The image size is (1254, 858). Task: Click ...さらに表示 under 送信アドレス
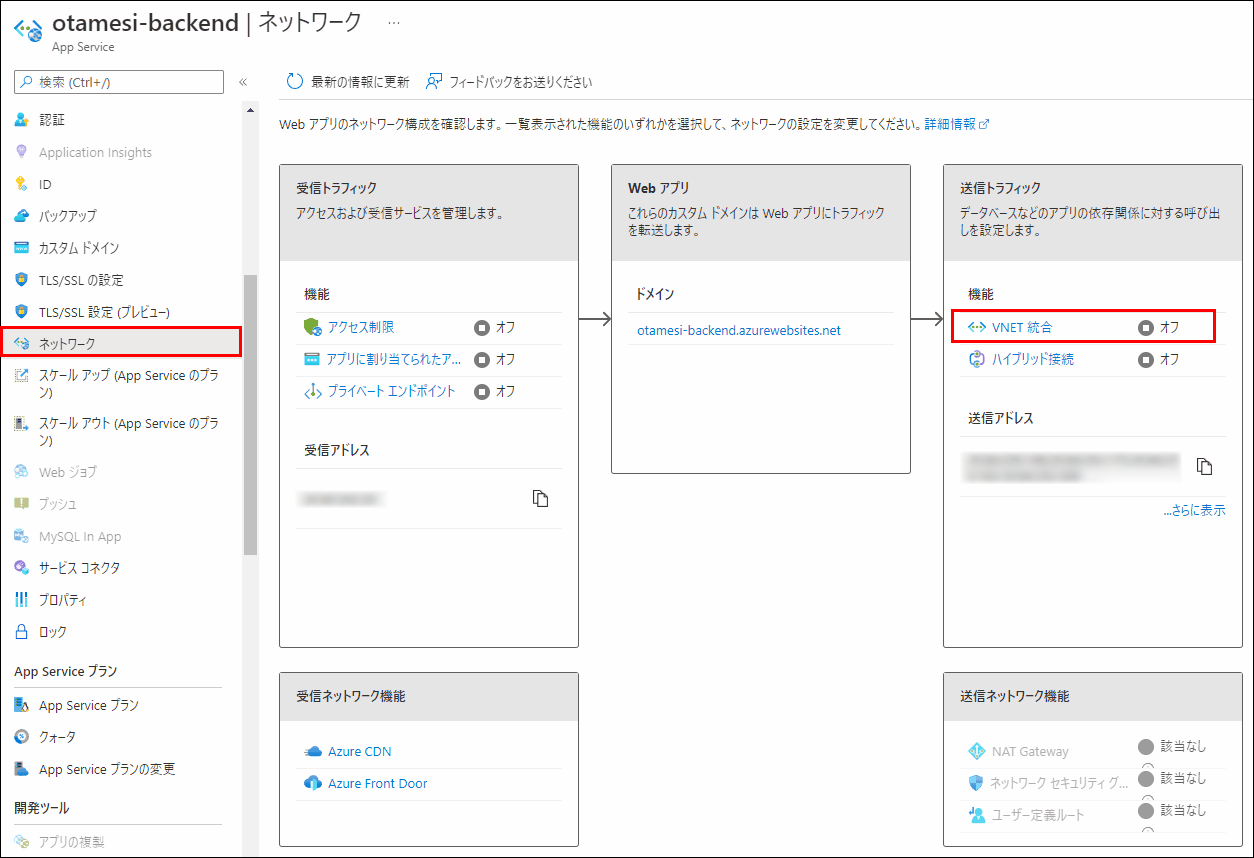(x=1194, y=510)
